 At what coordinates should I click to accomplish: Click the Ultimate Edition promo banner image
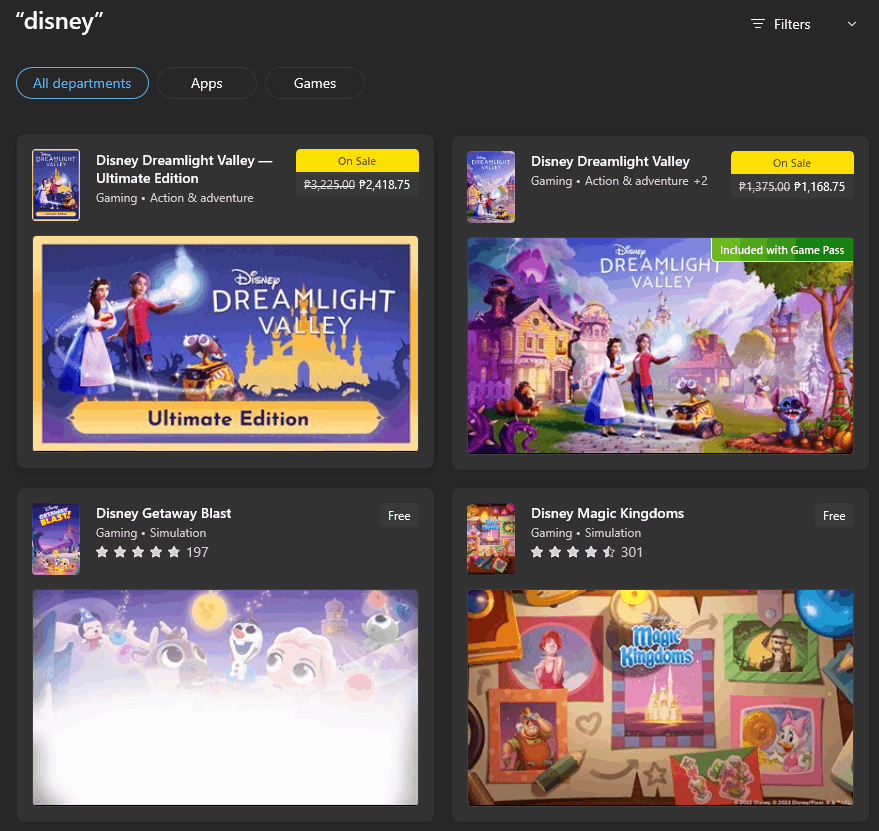click(x=225, y=345)
